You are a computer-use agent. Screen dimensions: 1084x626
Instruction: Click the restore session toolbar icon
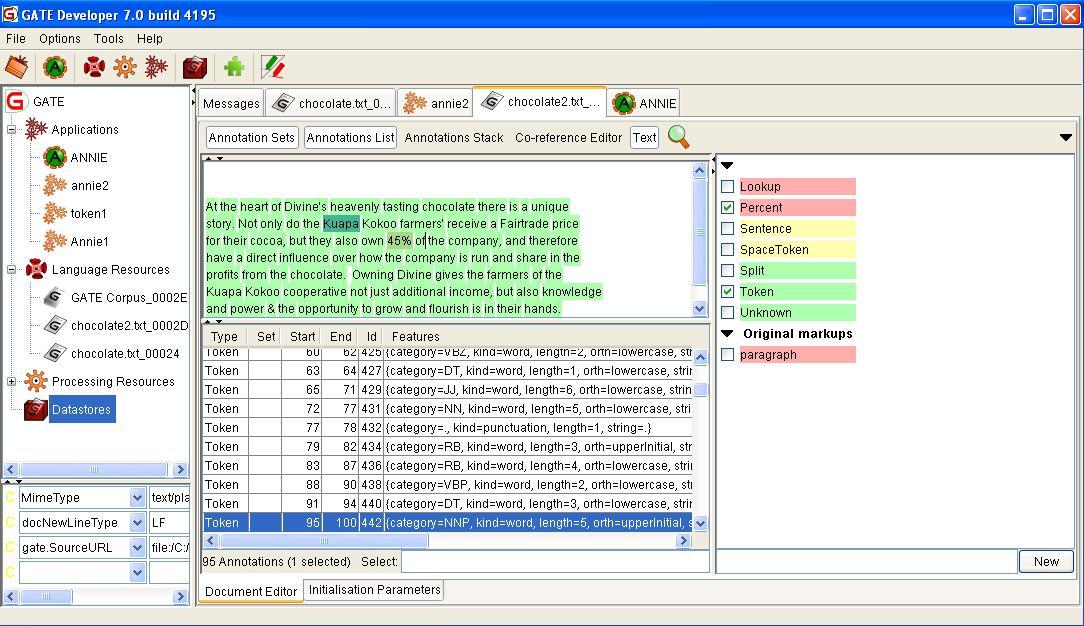[x=17, y=67]
